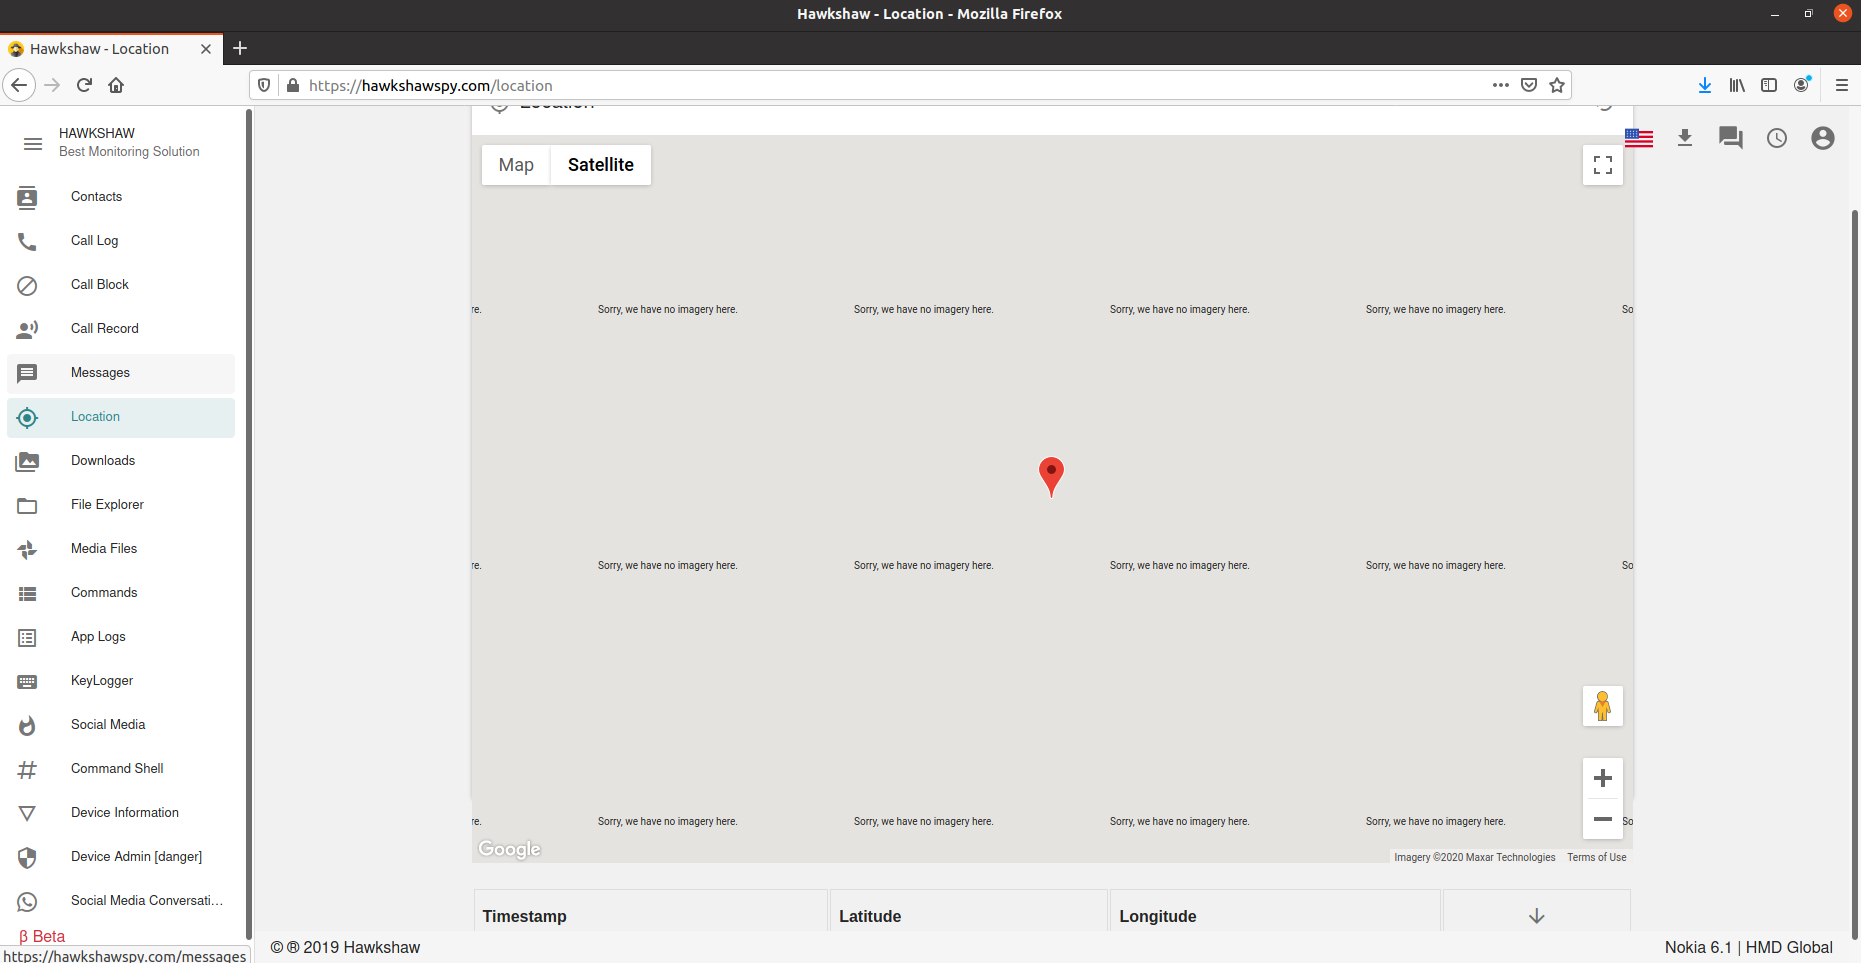Open the hamburger menu beside HAWKSHAW
Image resolution: width=1861 pixels, height=963 pixels.
[x=33, y=144]
